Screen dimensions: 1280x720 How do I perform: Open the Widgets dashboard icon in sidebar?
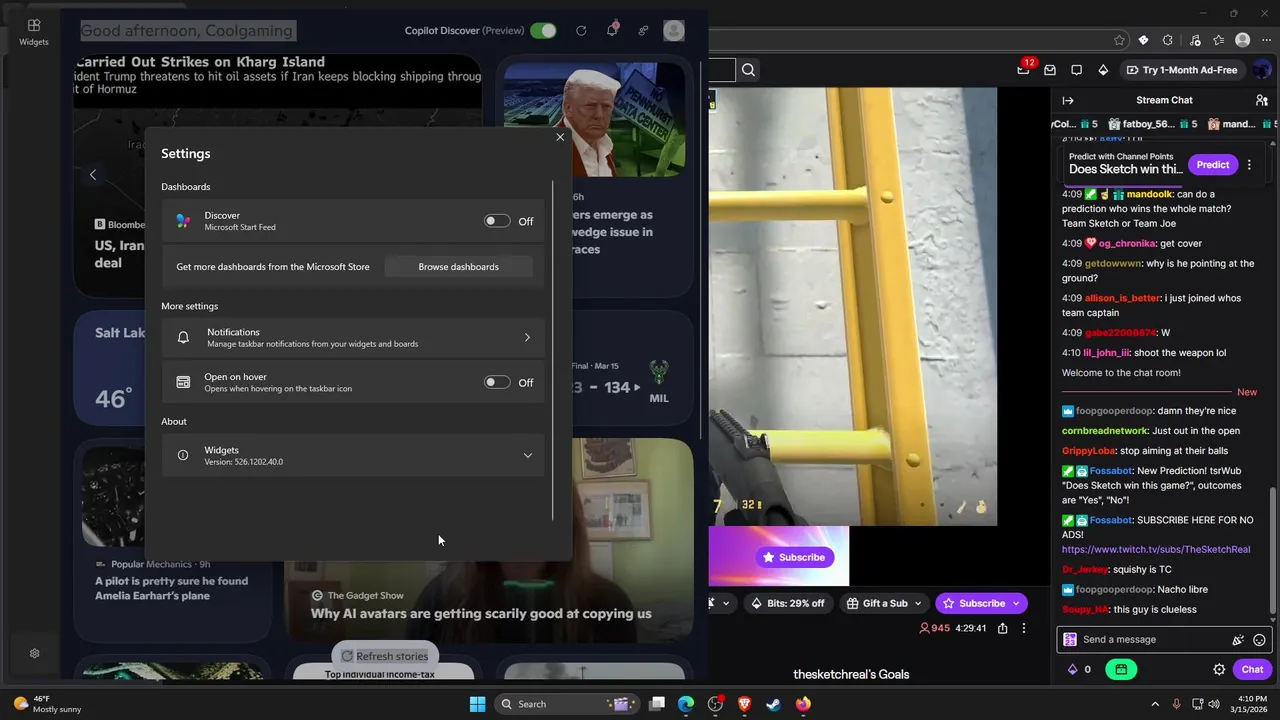tap(34, 31)
